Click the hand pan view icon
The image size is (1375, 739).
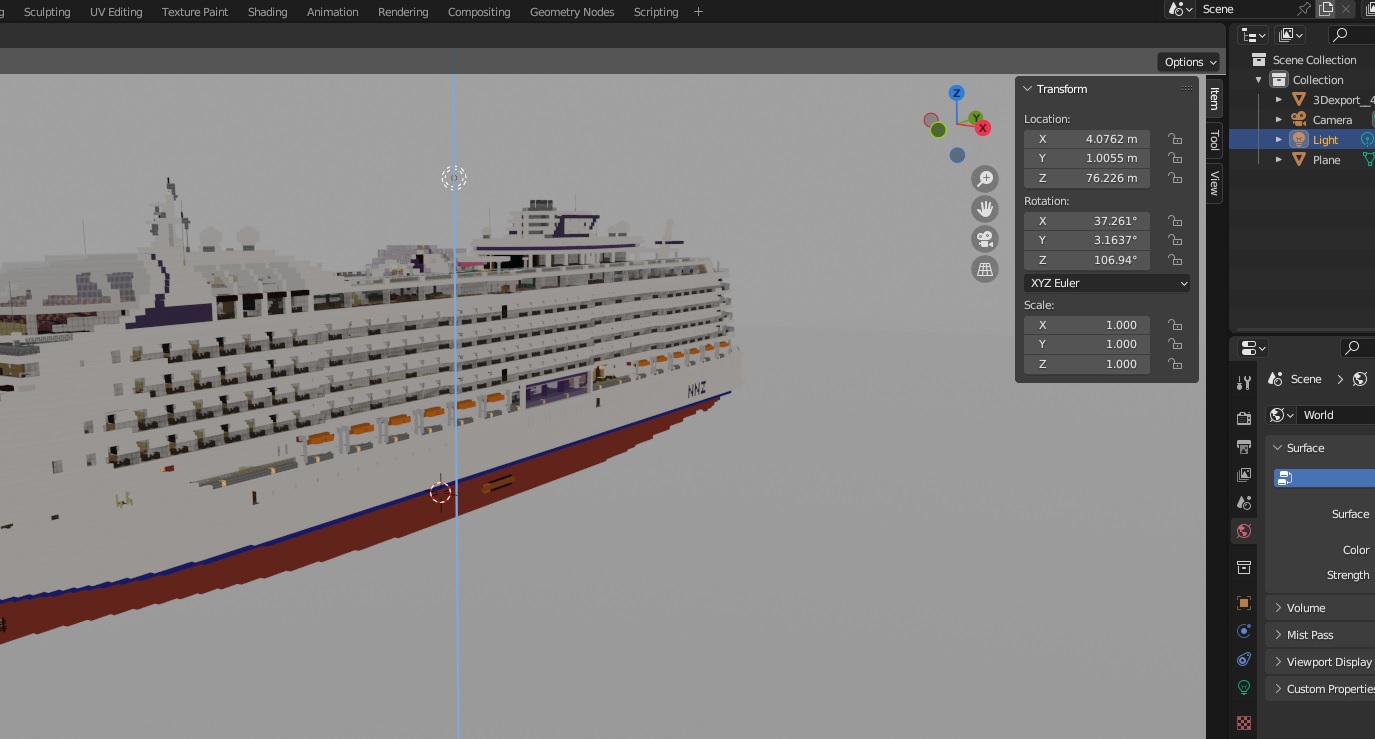tap(985, 209)
